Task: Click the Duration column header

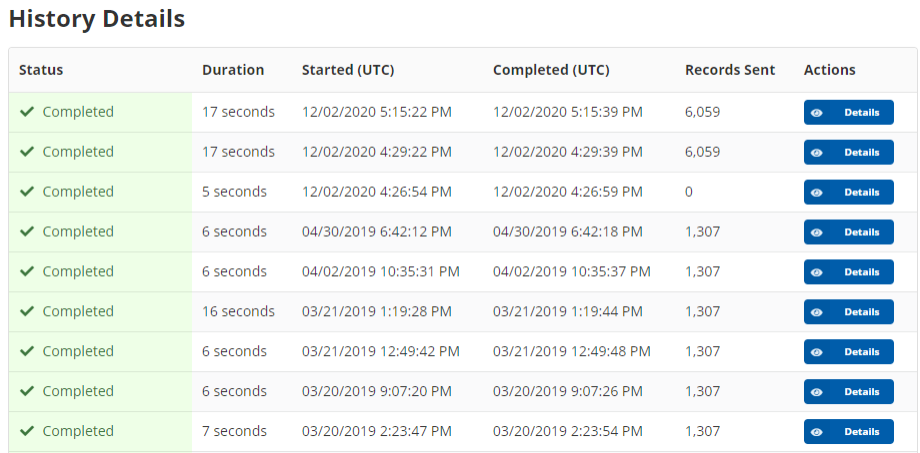Action: pos(233,70)
